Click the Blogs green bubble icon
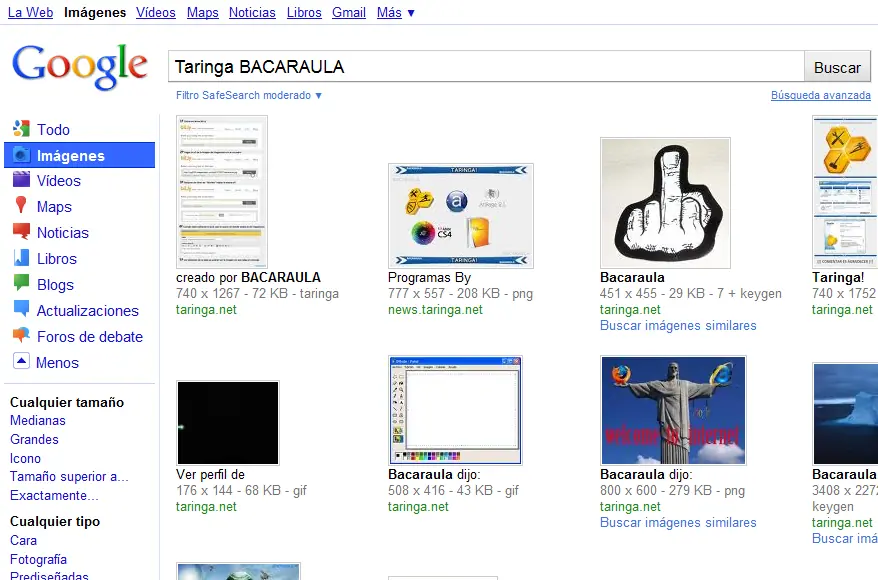878x580 pixels. click(21, 283)
